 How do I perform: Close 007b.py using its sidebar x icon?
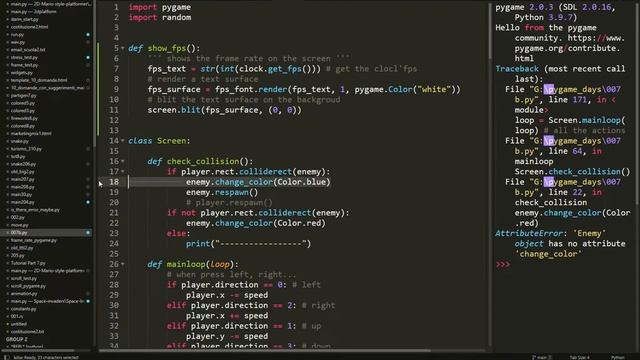7,233
